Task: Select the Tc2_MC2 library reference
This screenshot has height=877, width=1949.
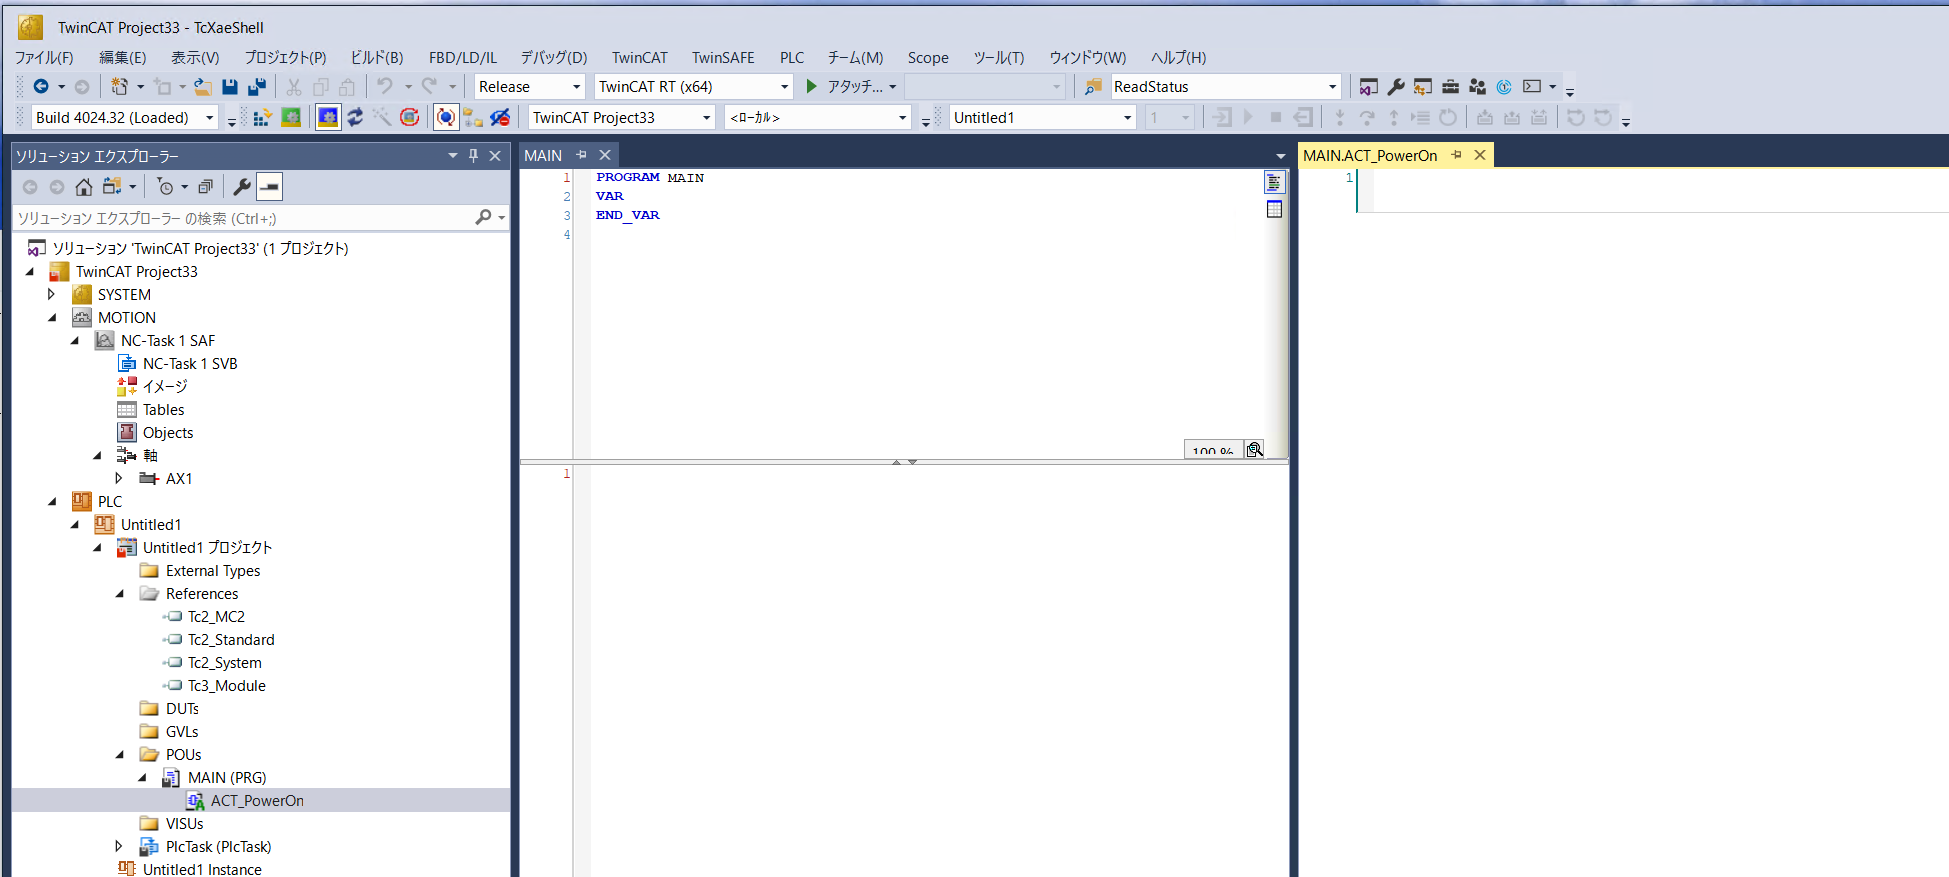Action: (x=216, y=617)
